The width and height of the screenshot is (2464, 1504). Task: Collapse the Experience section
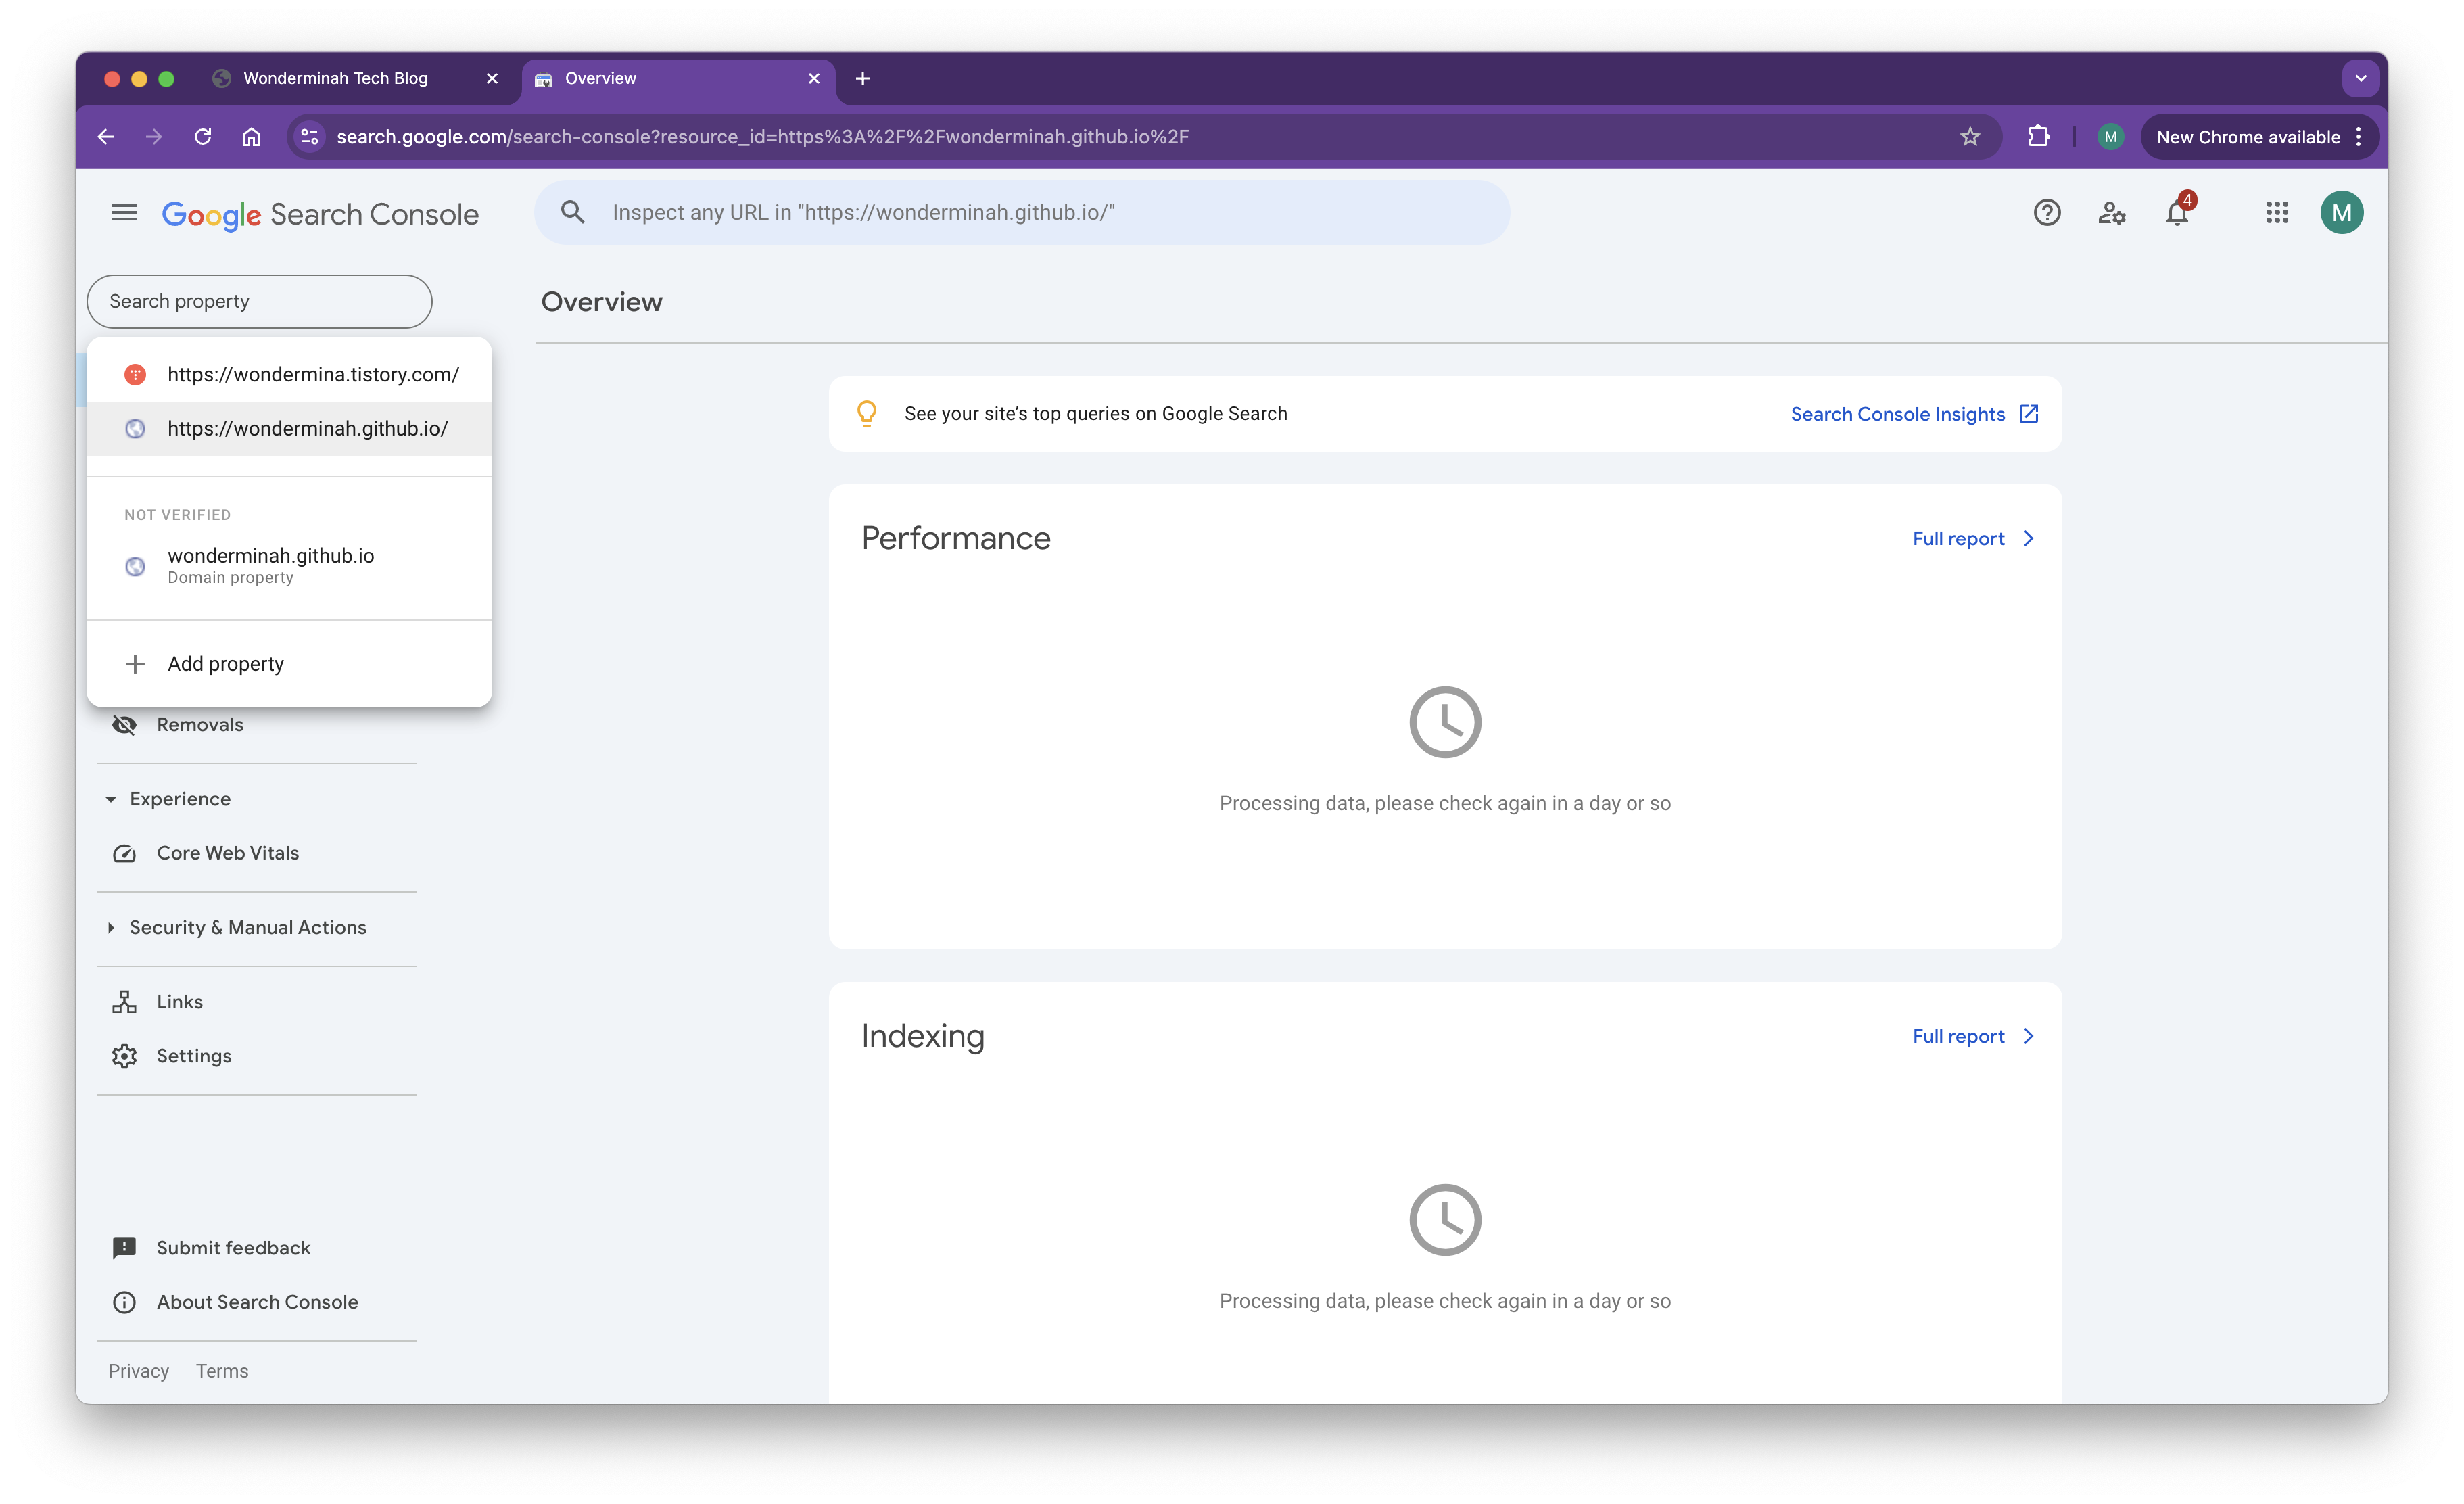(x=111, y=799)
